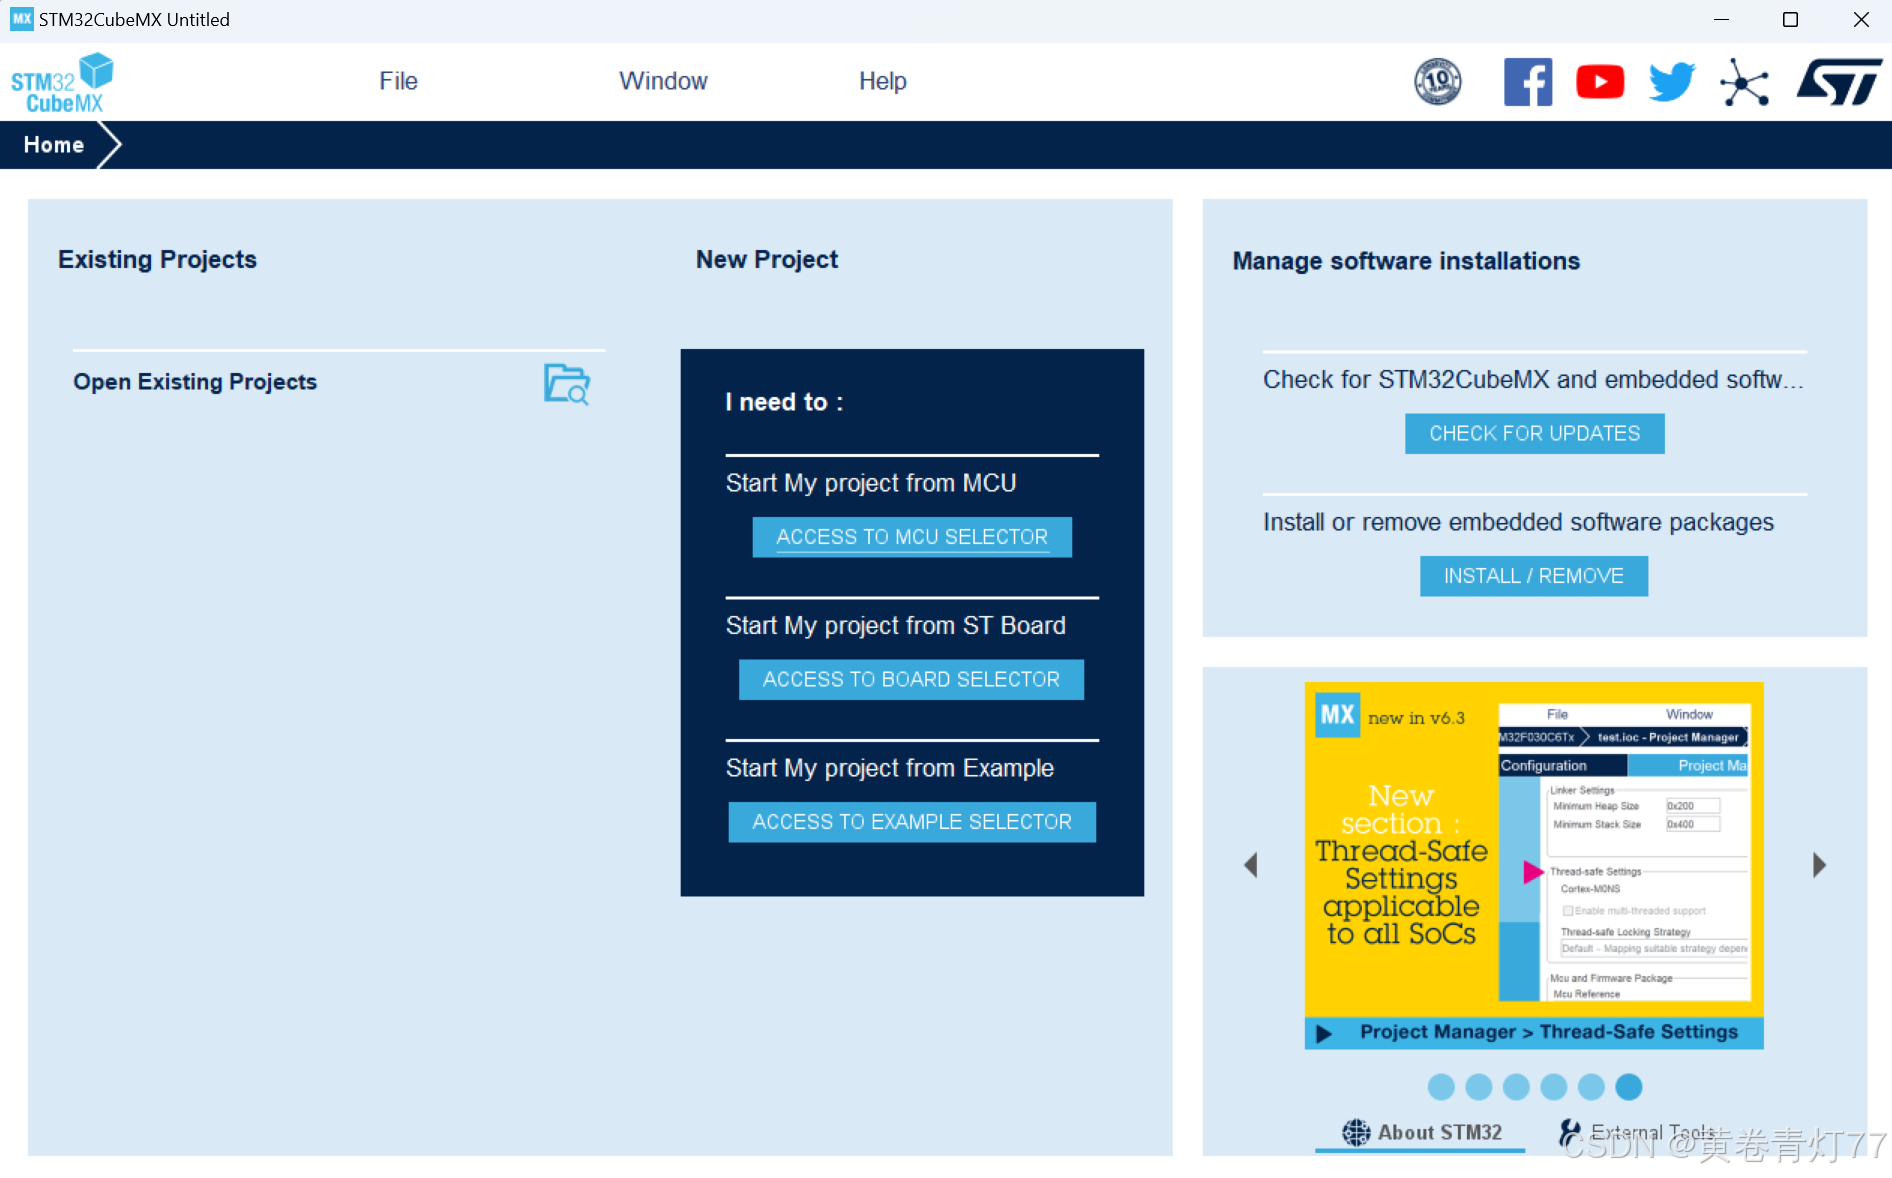1892x1178 pixels.
Task: Click the External Tools wrench icon
Action: (x=1571, y=1132)
